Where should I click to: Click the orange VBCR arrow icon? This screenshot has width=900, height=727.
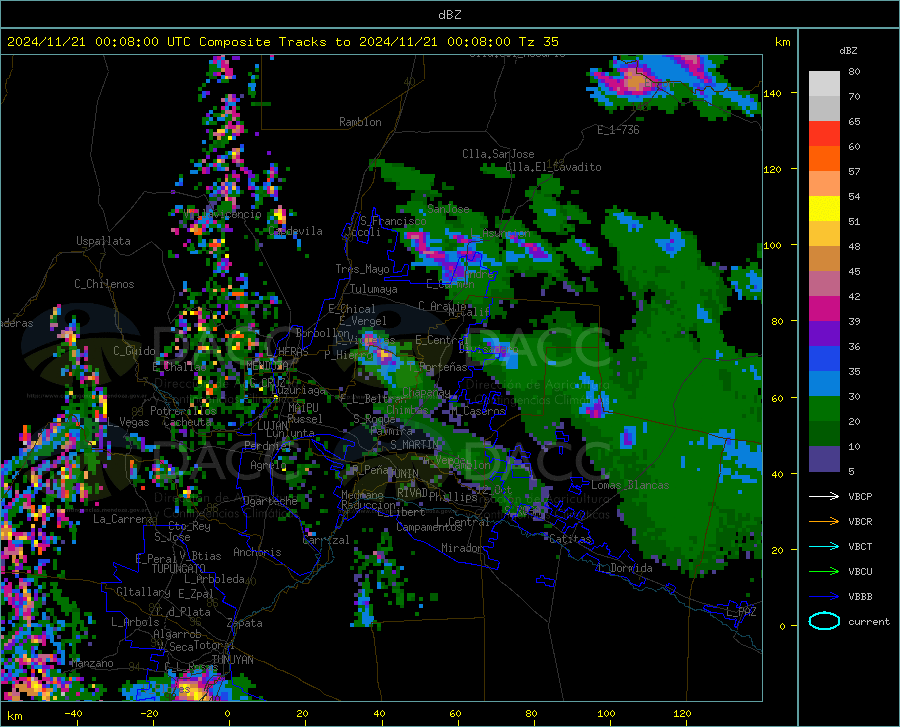824,521
